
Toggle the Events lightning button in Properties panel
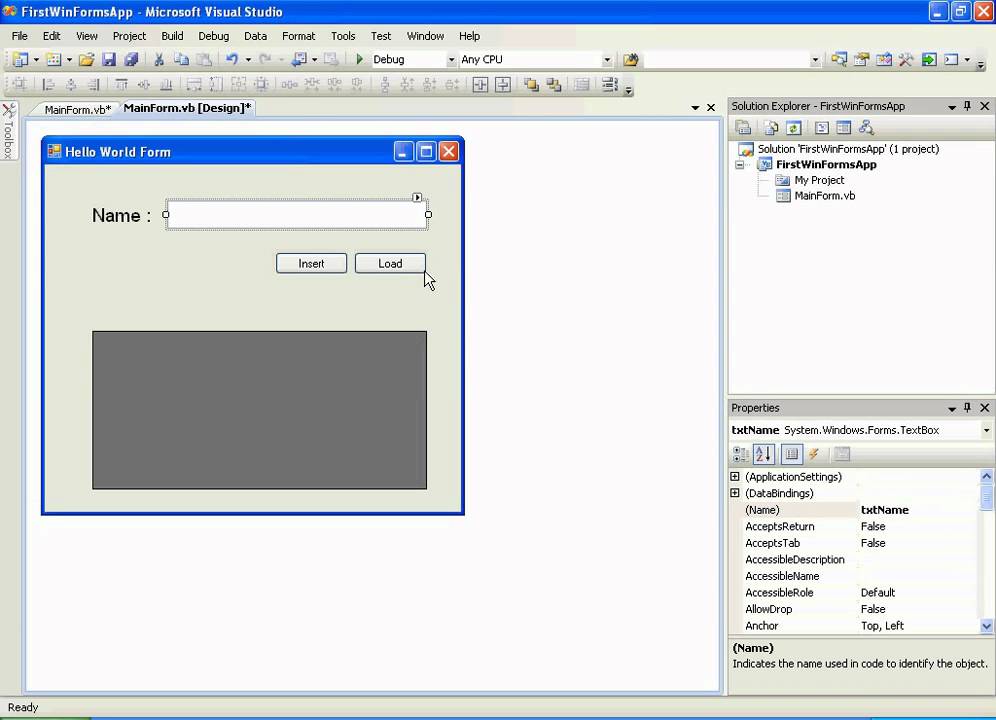[x=814, y=454]
